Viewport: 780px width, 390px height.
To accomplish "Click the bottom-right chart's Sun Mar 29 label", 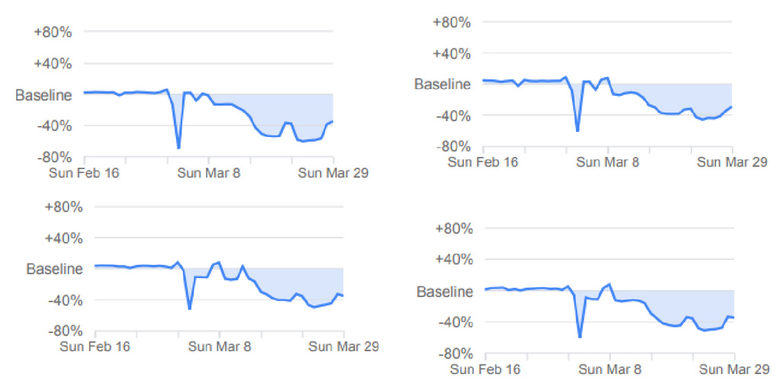I will (734, 370).
